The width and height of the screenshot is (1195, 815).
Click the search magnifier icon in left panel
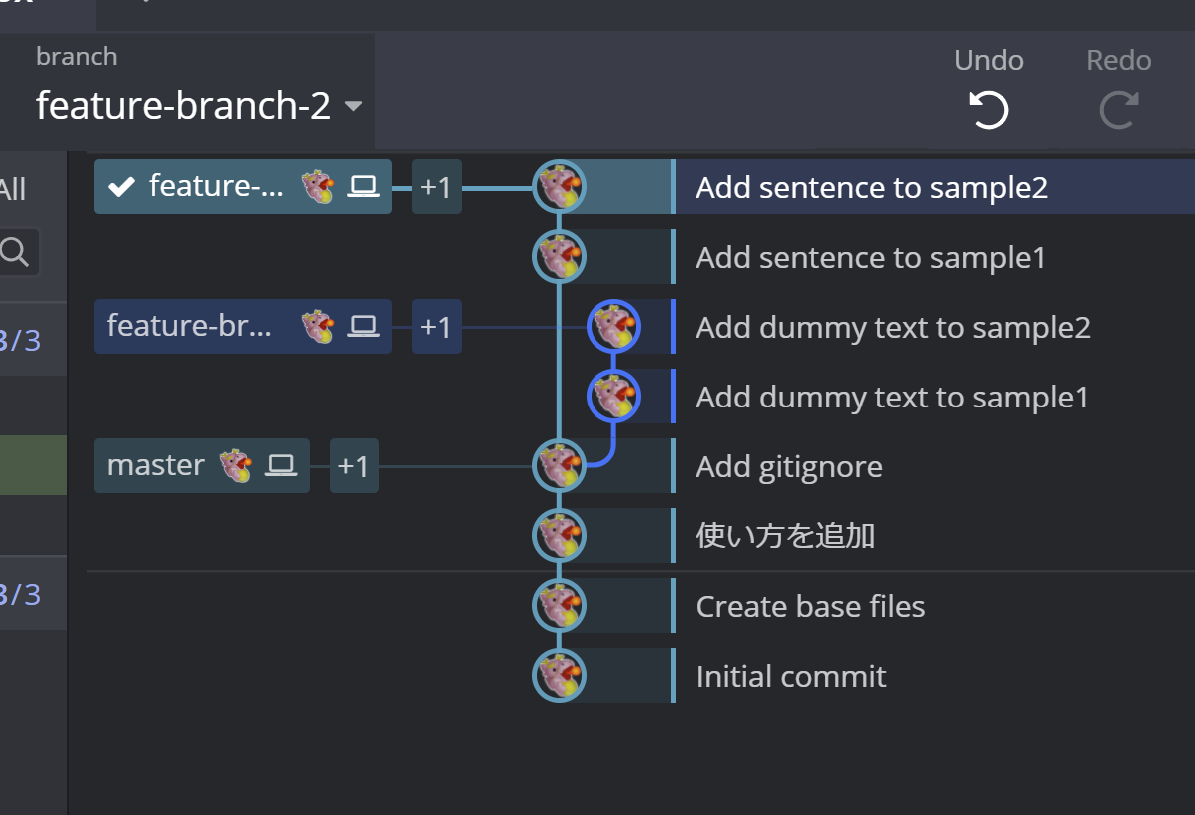tap(15, 252)
